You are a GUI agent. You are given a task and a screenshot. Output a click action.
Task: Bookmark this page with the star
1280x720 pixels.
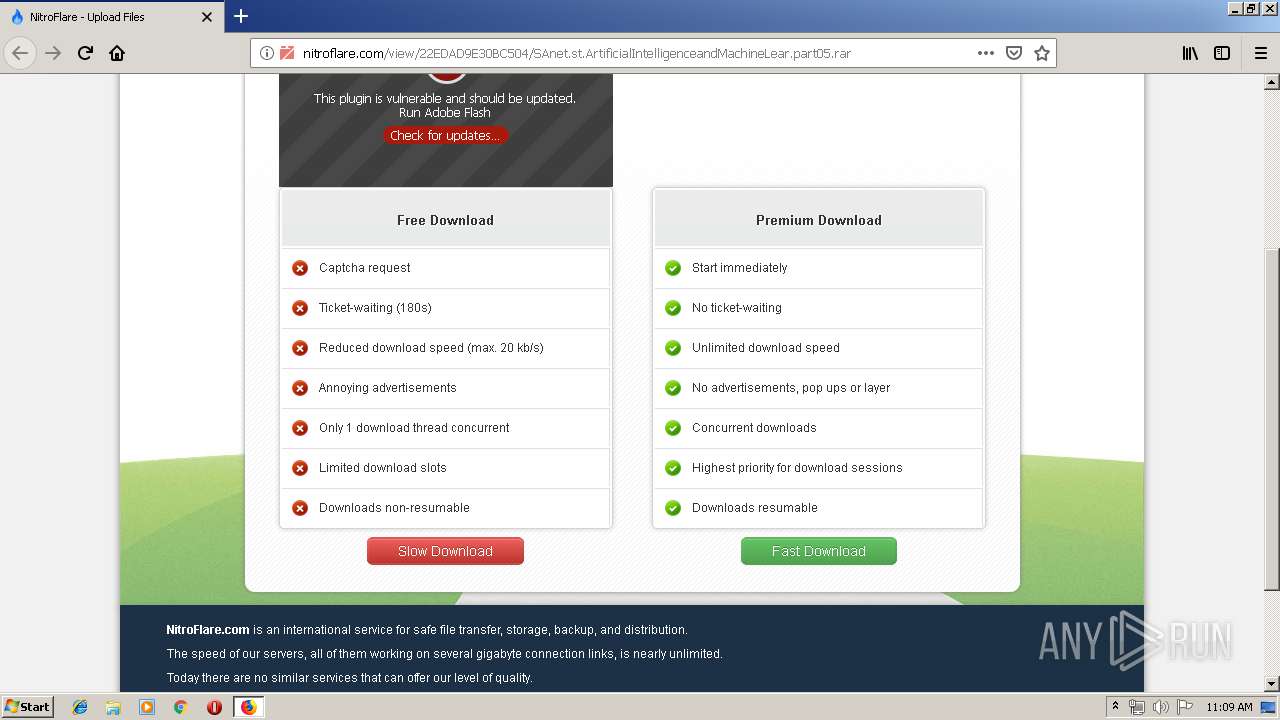coord(1041,53)
